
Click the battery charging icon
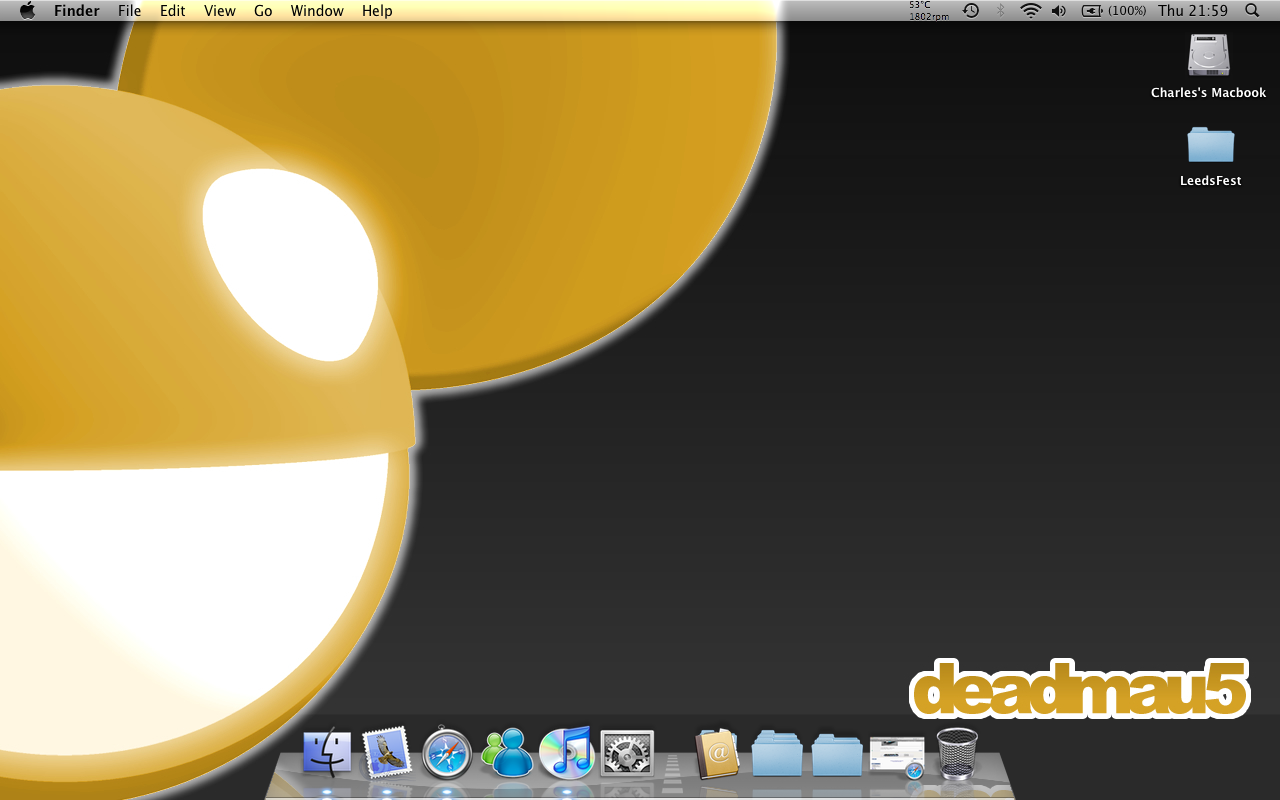(1092, 11)
